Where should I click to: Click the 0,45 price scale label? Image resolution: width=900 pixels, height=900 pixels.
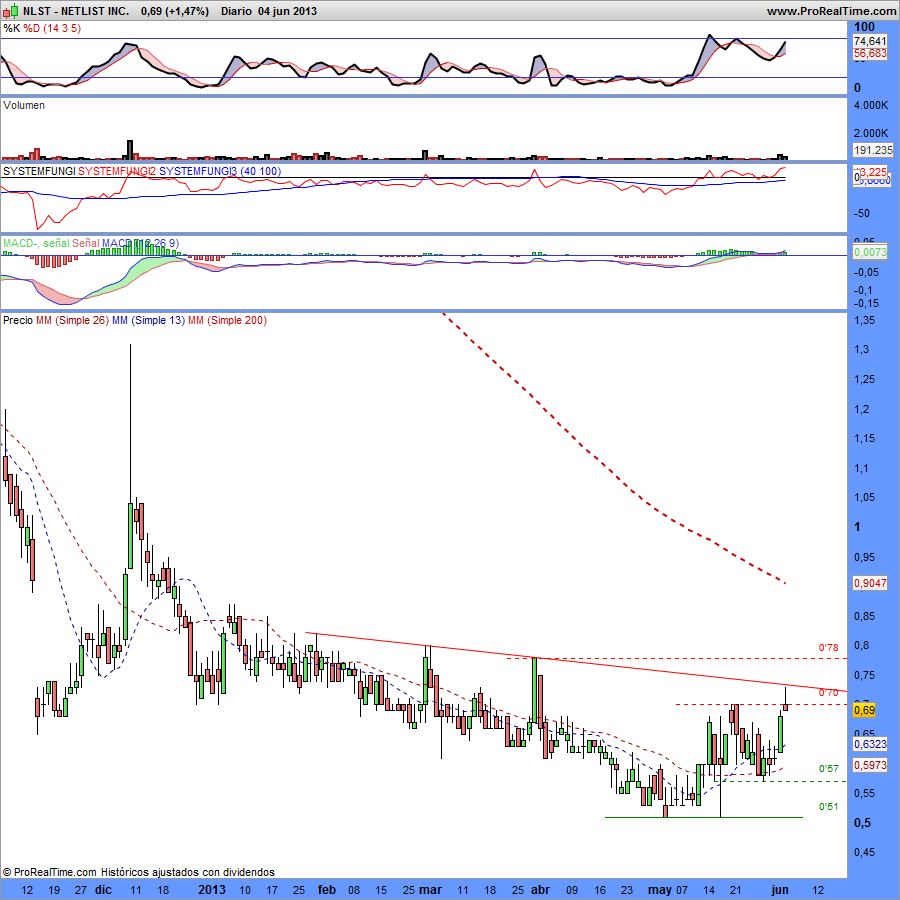click(865, 853)
